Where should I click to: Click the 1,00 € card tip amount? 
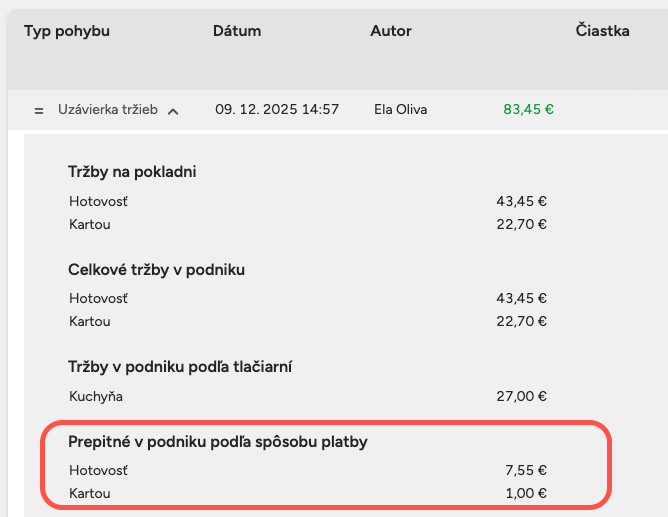point(527,493)
